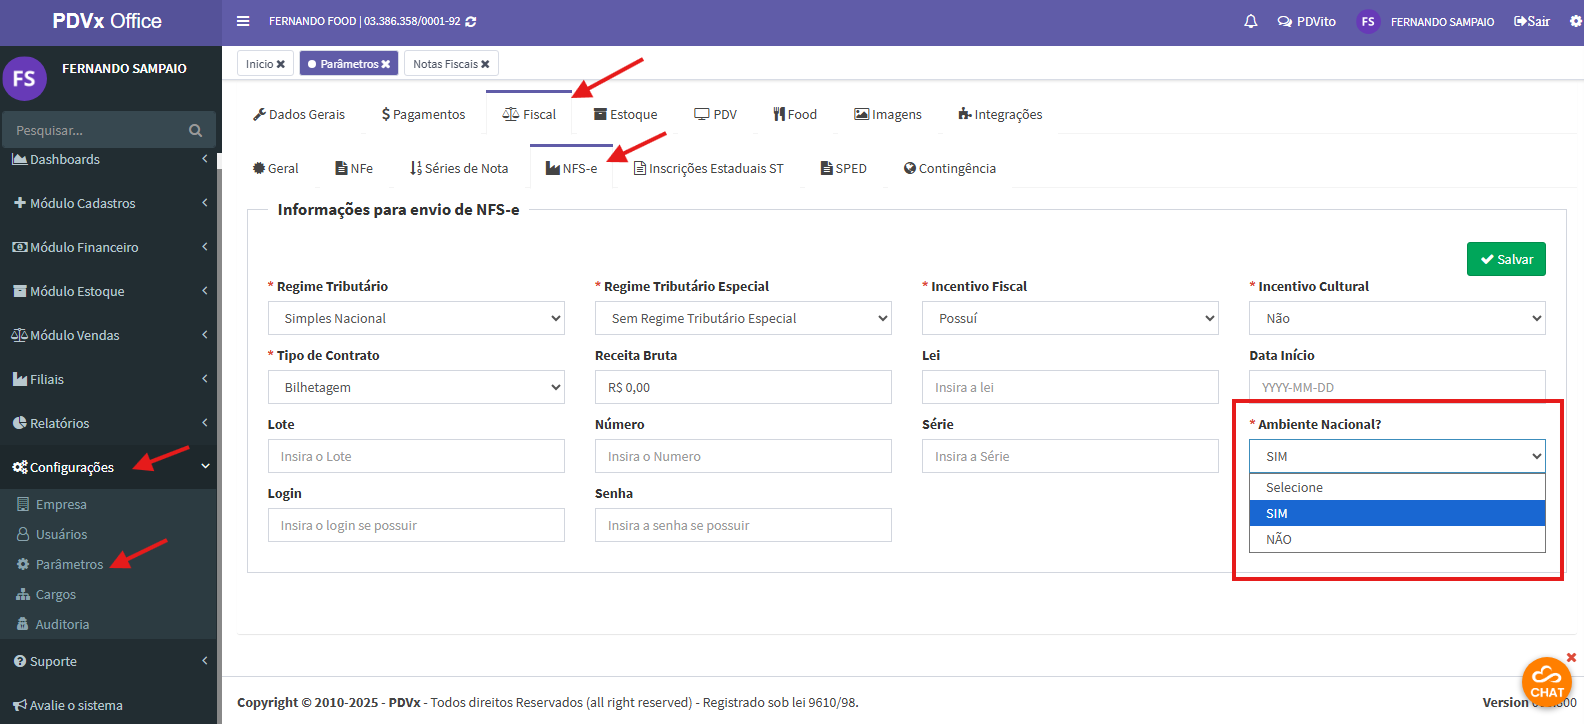Click the green Salvar button

click(x=1506, y=259)
